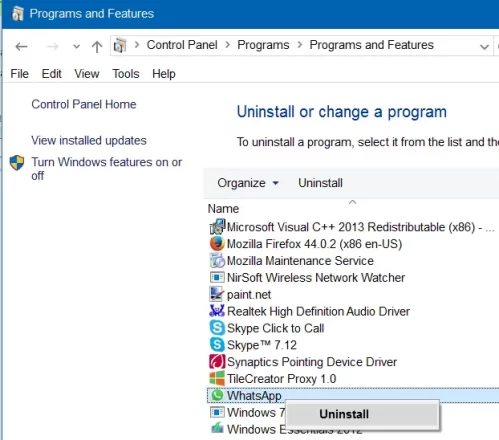Click the WhatsApp green icon
This screenshot has height=440, width=499.
point(217,395)
